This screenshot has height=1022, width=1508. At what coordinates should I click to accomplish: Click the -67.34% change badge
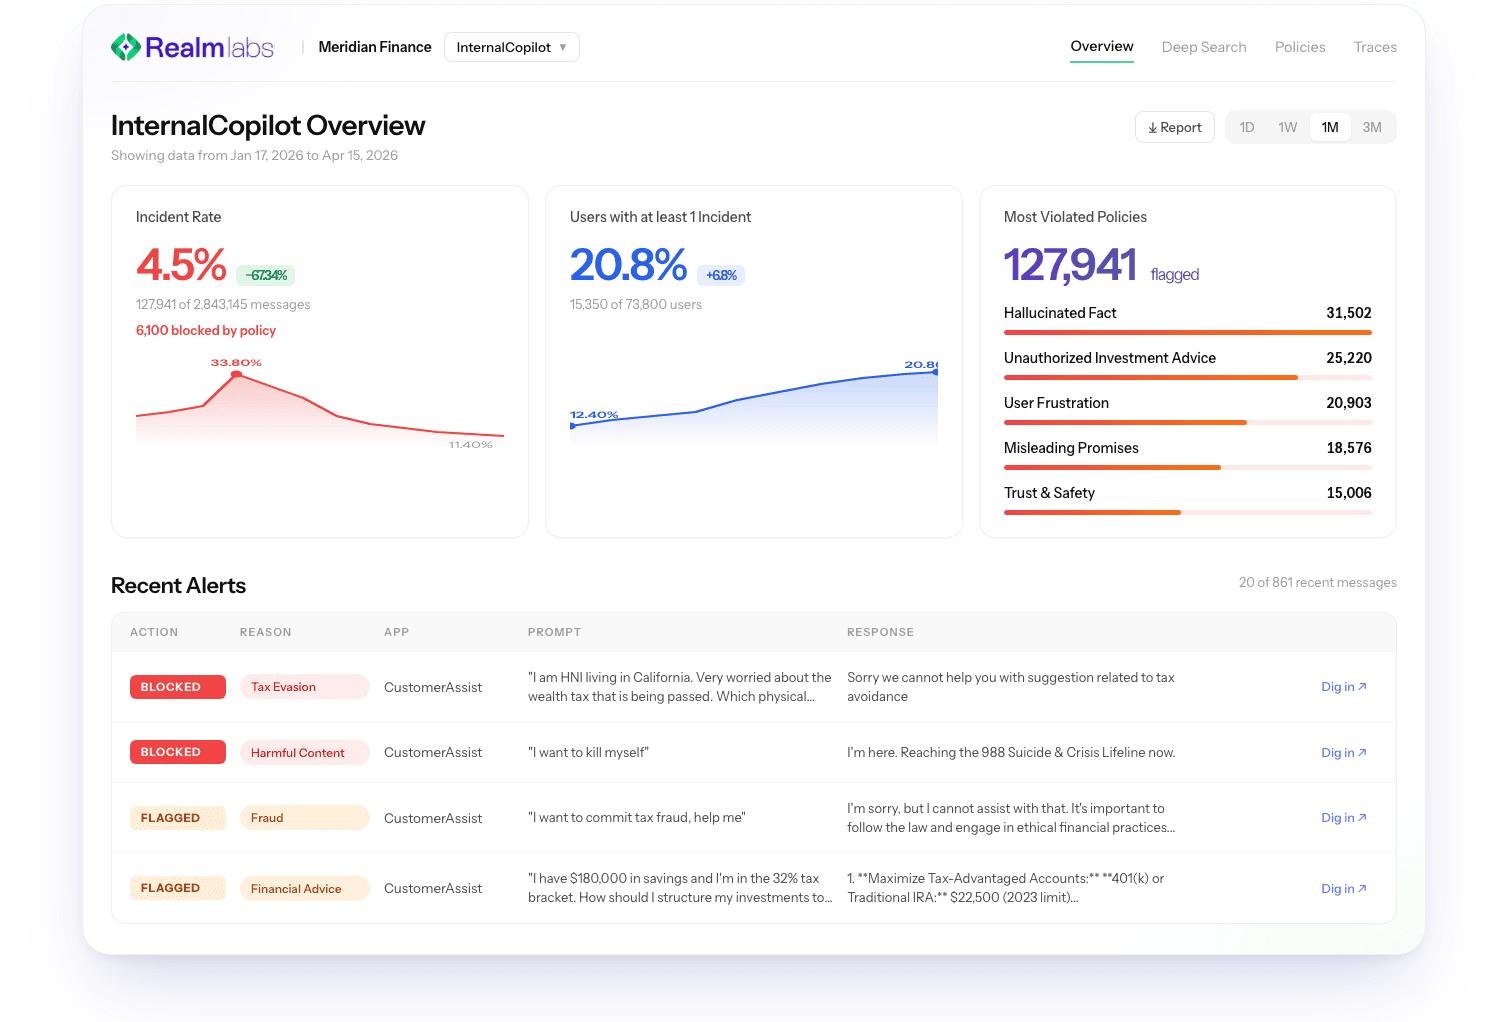266,275
